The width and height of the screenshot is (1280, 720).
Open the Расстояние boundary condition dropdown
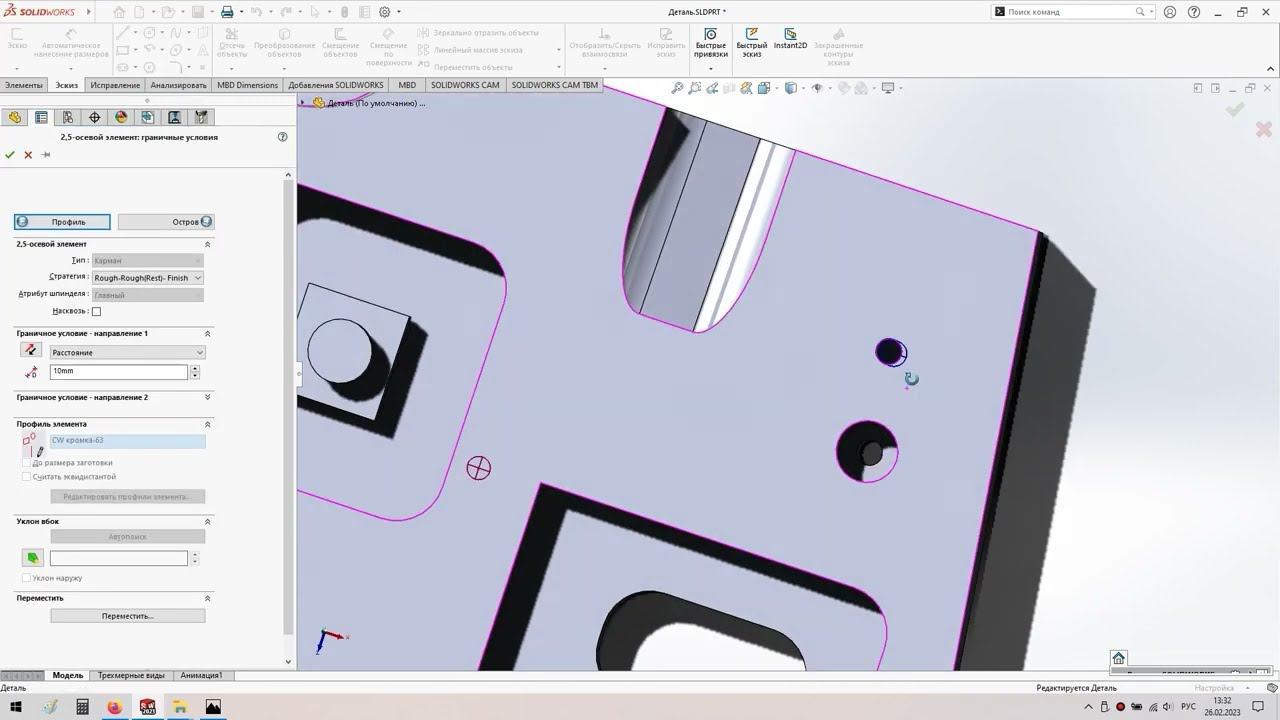[x=128, y=352]
